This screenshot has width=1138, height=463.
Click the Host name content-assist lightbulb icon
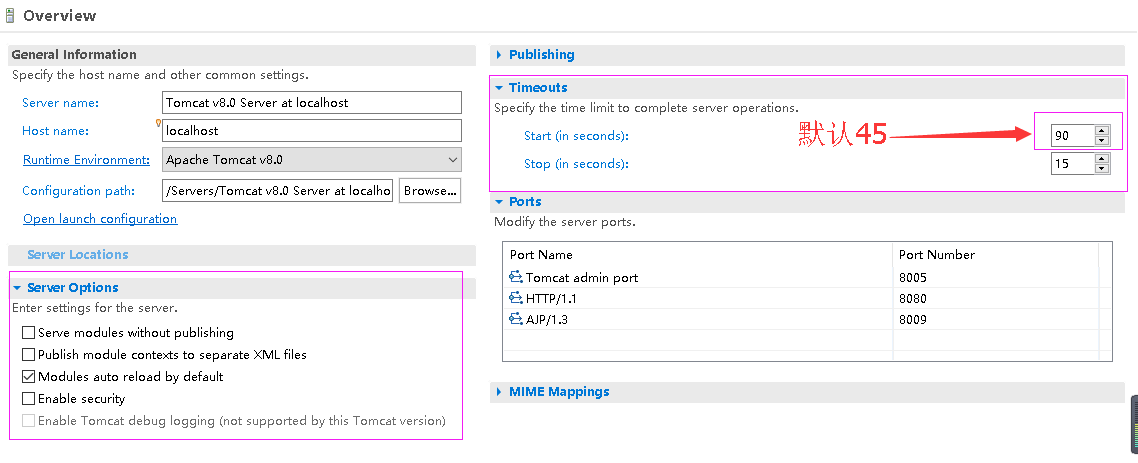(x=159, y=123)
